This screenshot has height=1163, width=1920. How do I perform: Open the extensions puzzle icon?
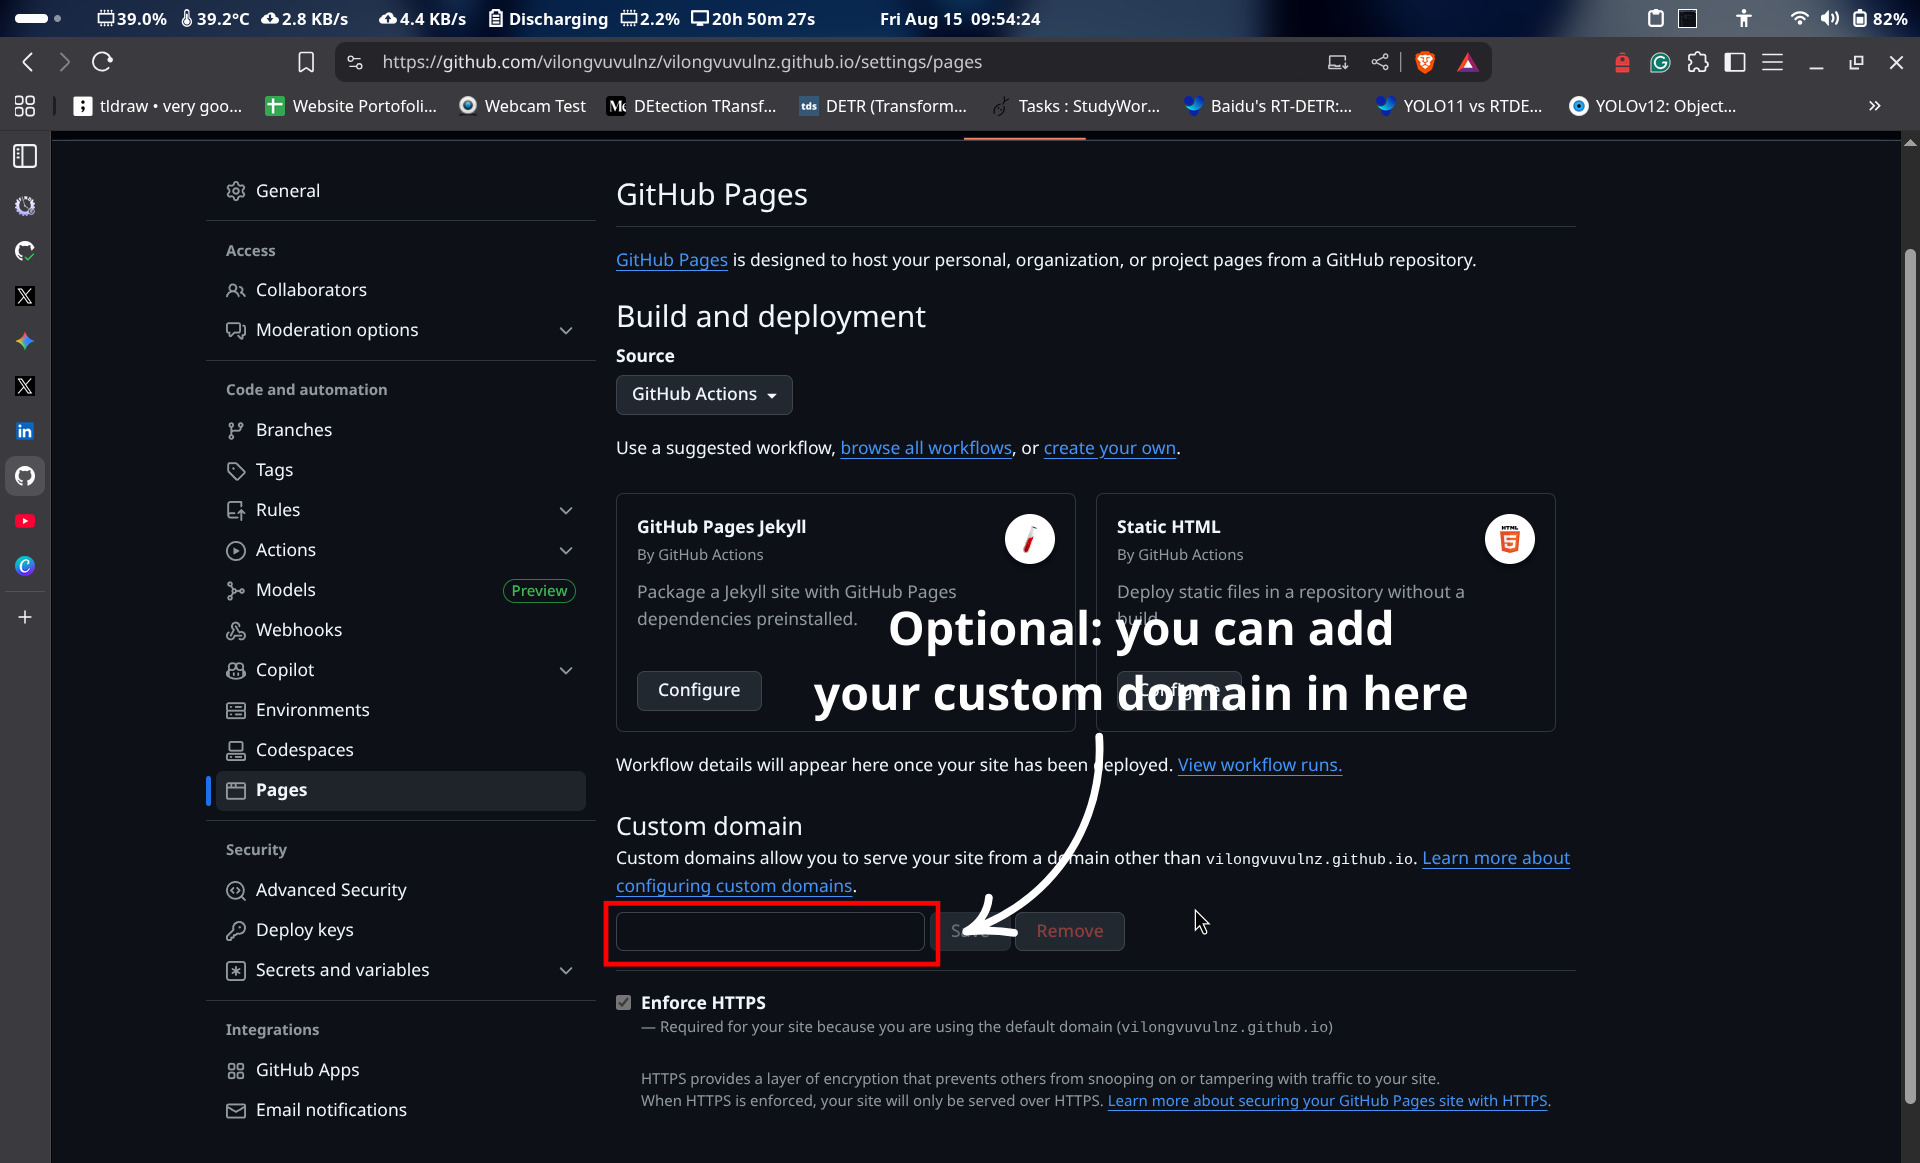[1698, 62]
